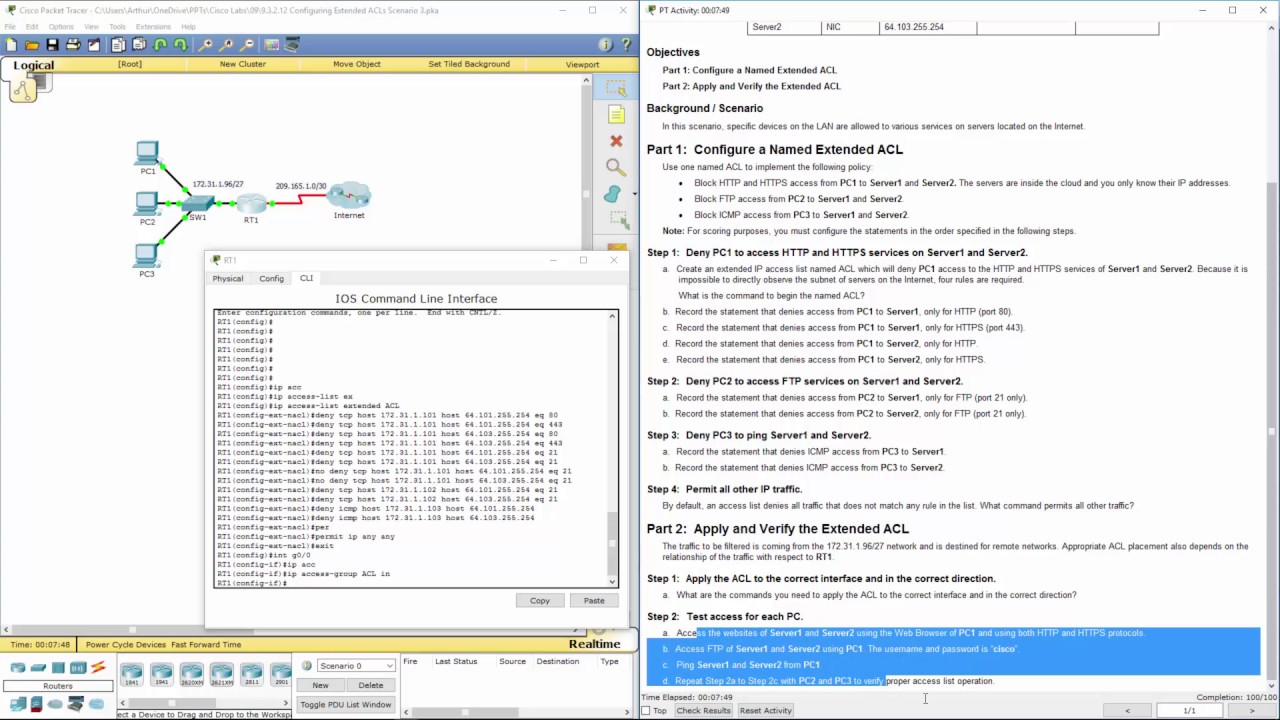
Task: Click the Undo green arrow icon
Action: (160, 45)
